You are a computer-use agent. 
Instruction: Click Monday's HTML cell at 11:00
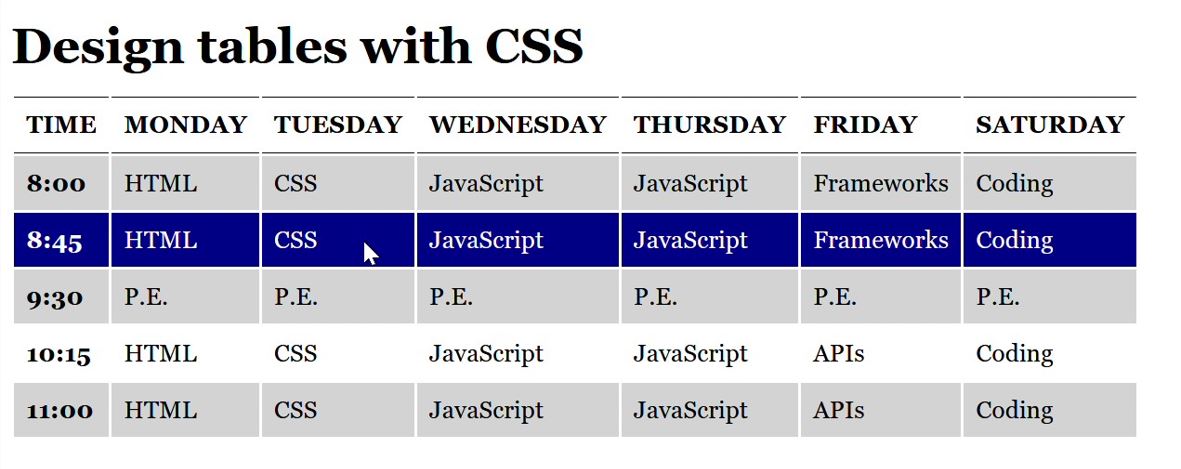160,411
